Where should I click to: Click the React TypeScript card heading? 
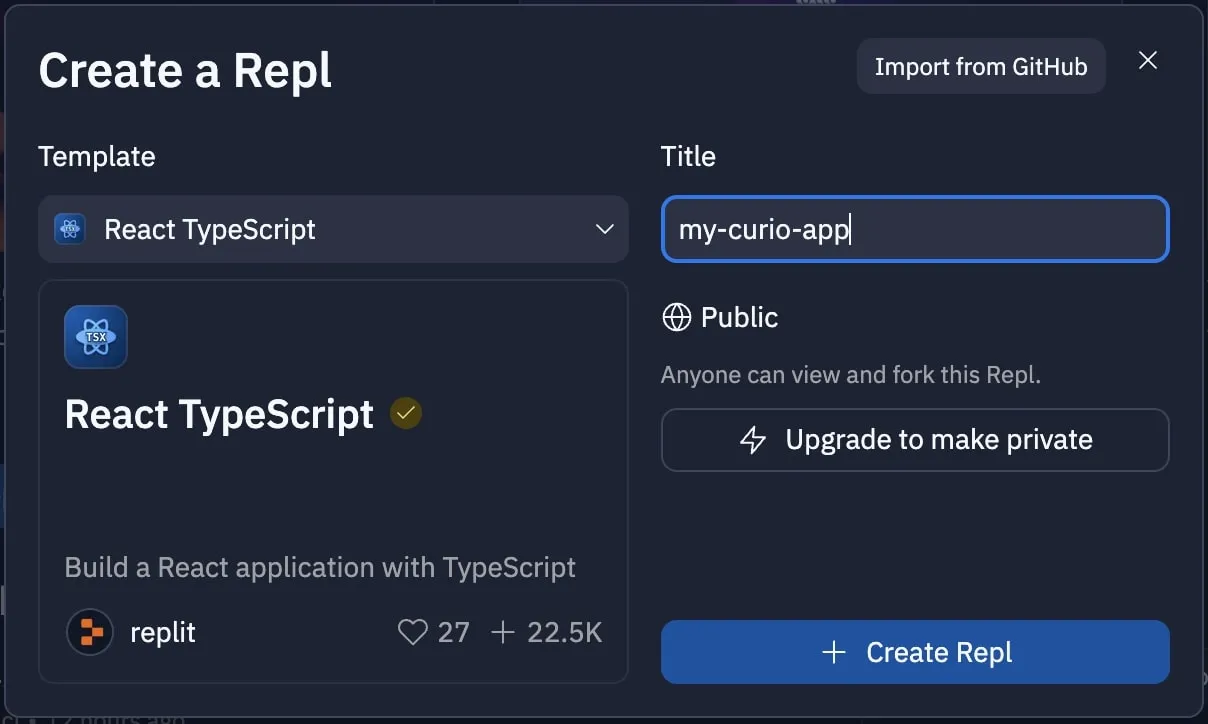point(219,414)
